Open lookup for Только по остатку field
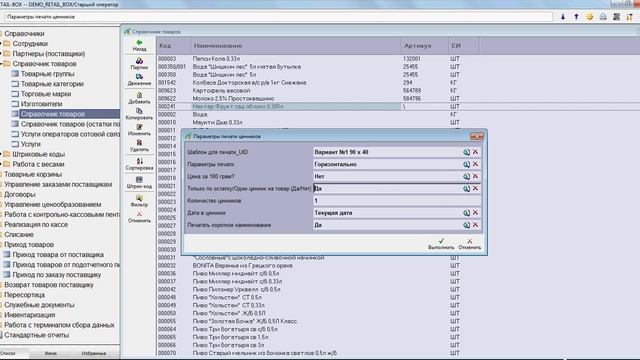Screen dimensions: 640x360 click(x=466, y=189)
